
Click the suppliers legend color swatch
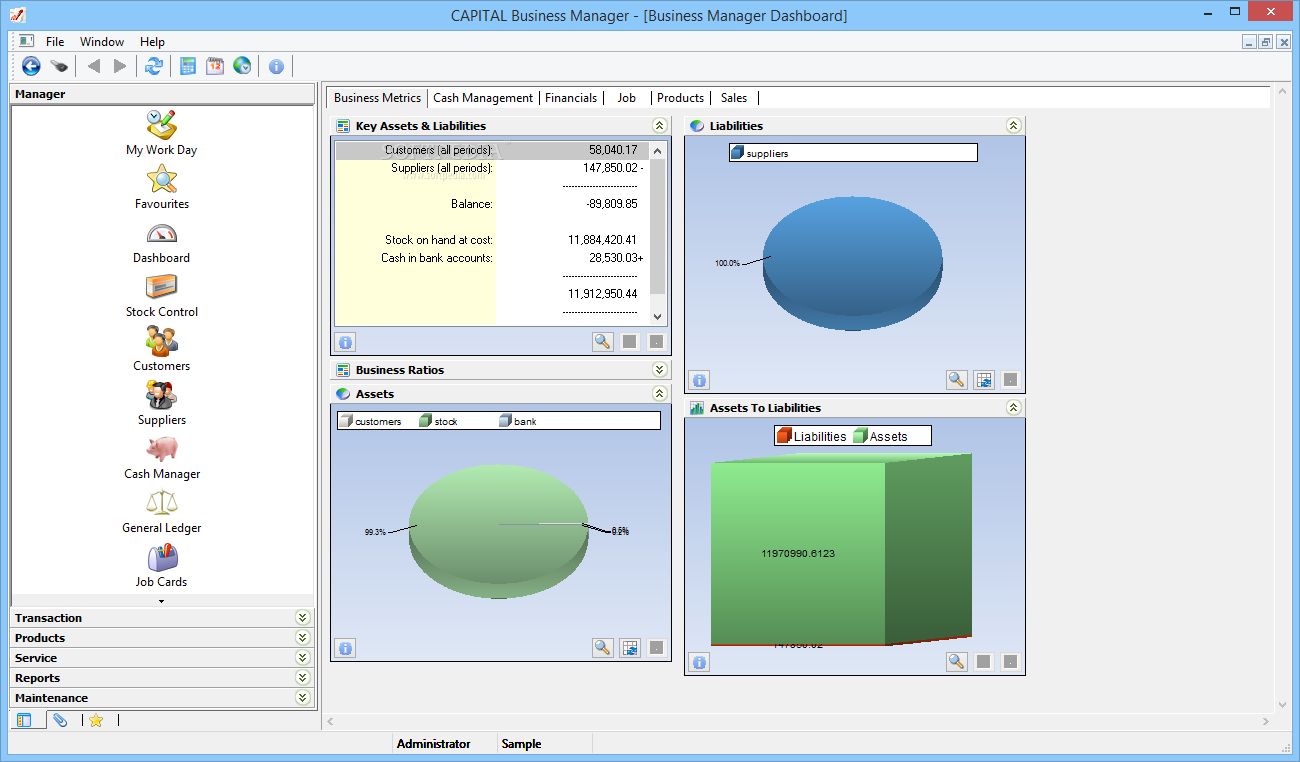(738, 153)
